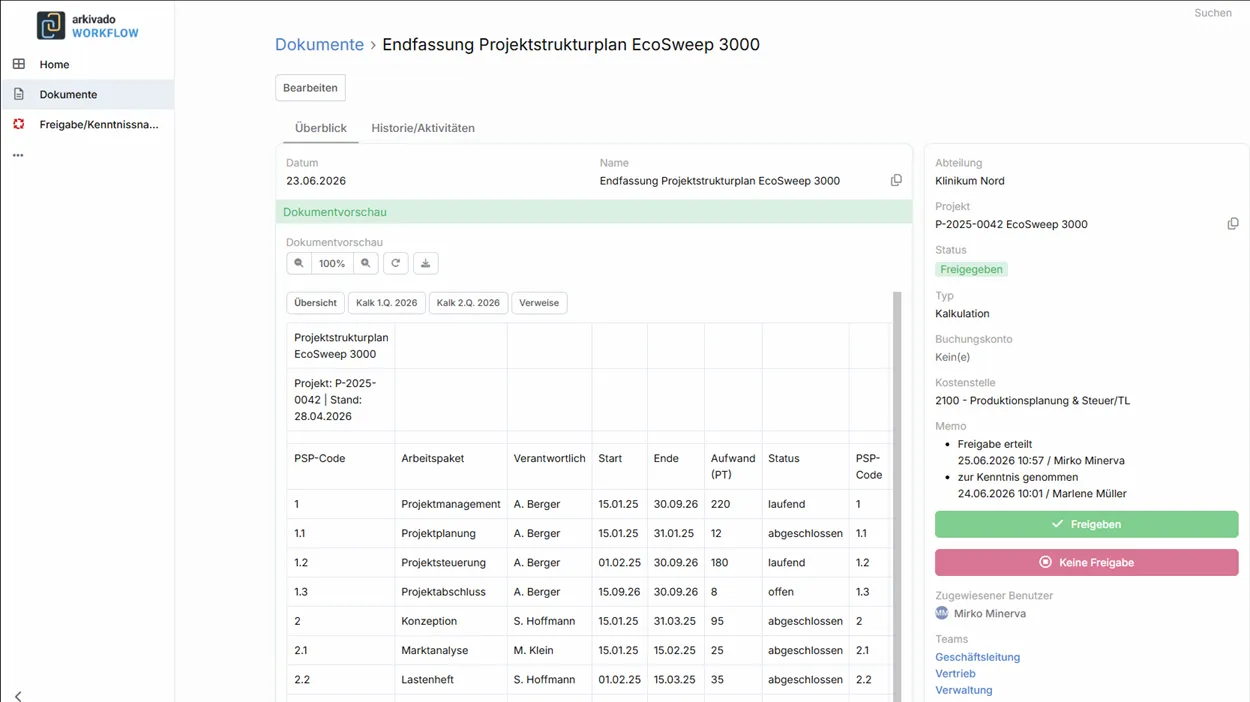The height and width of the screenshot is (702, 1250).
Task: Click the offen status cell
Action: pyautogui.click(x=805, y=592)
